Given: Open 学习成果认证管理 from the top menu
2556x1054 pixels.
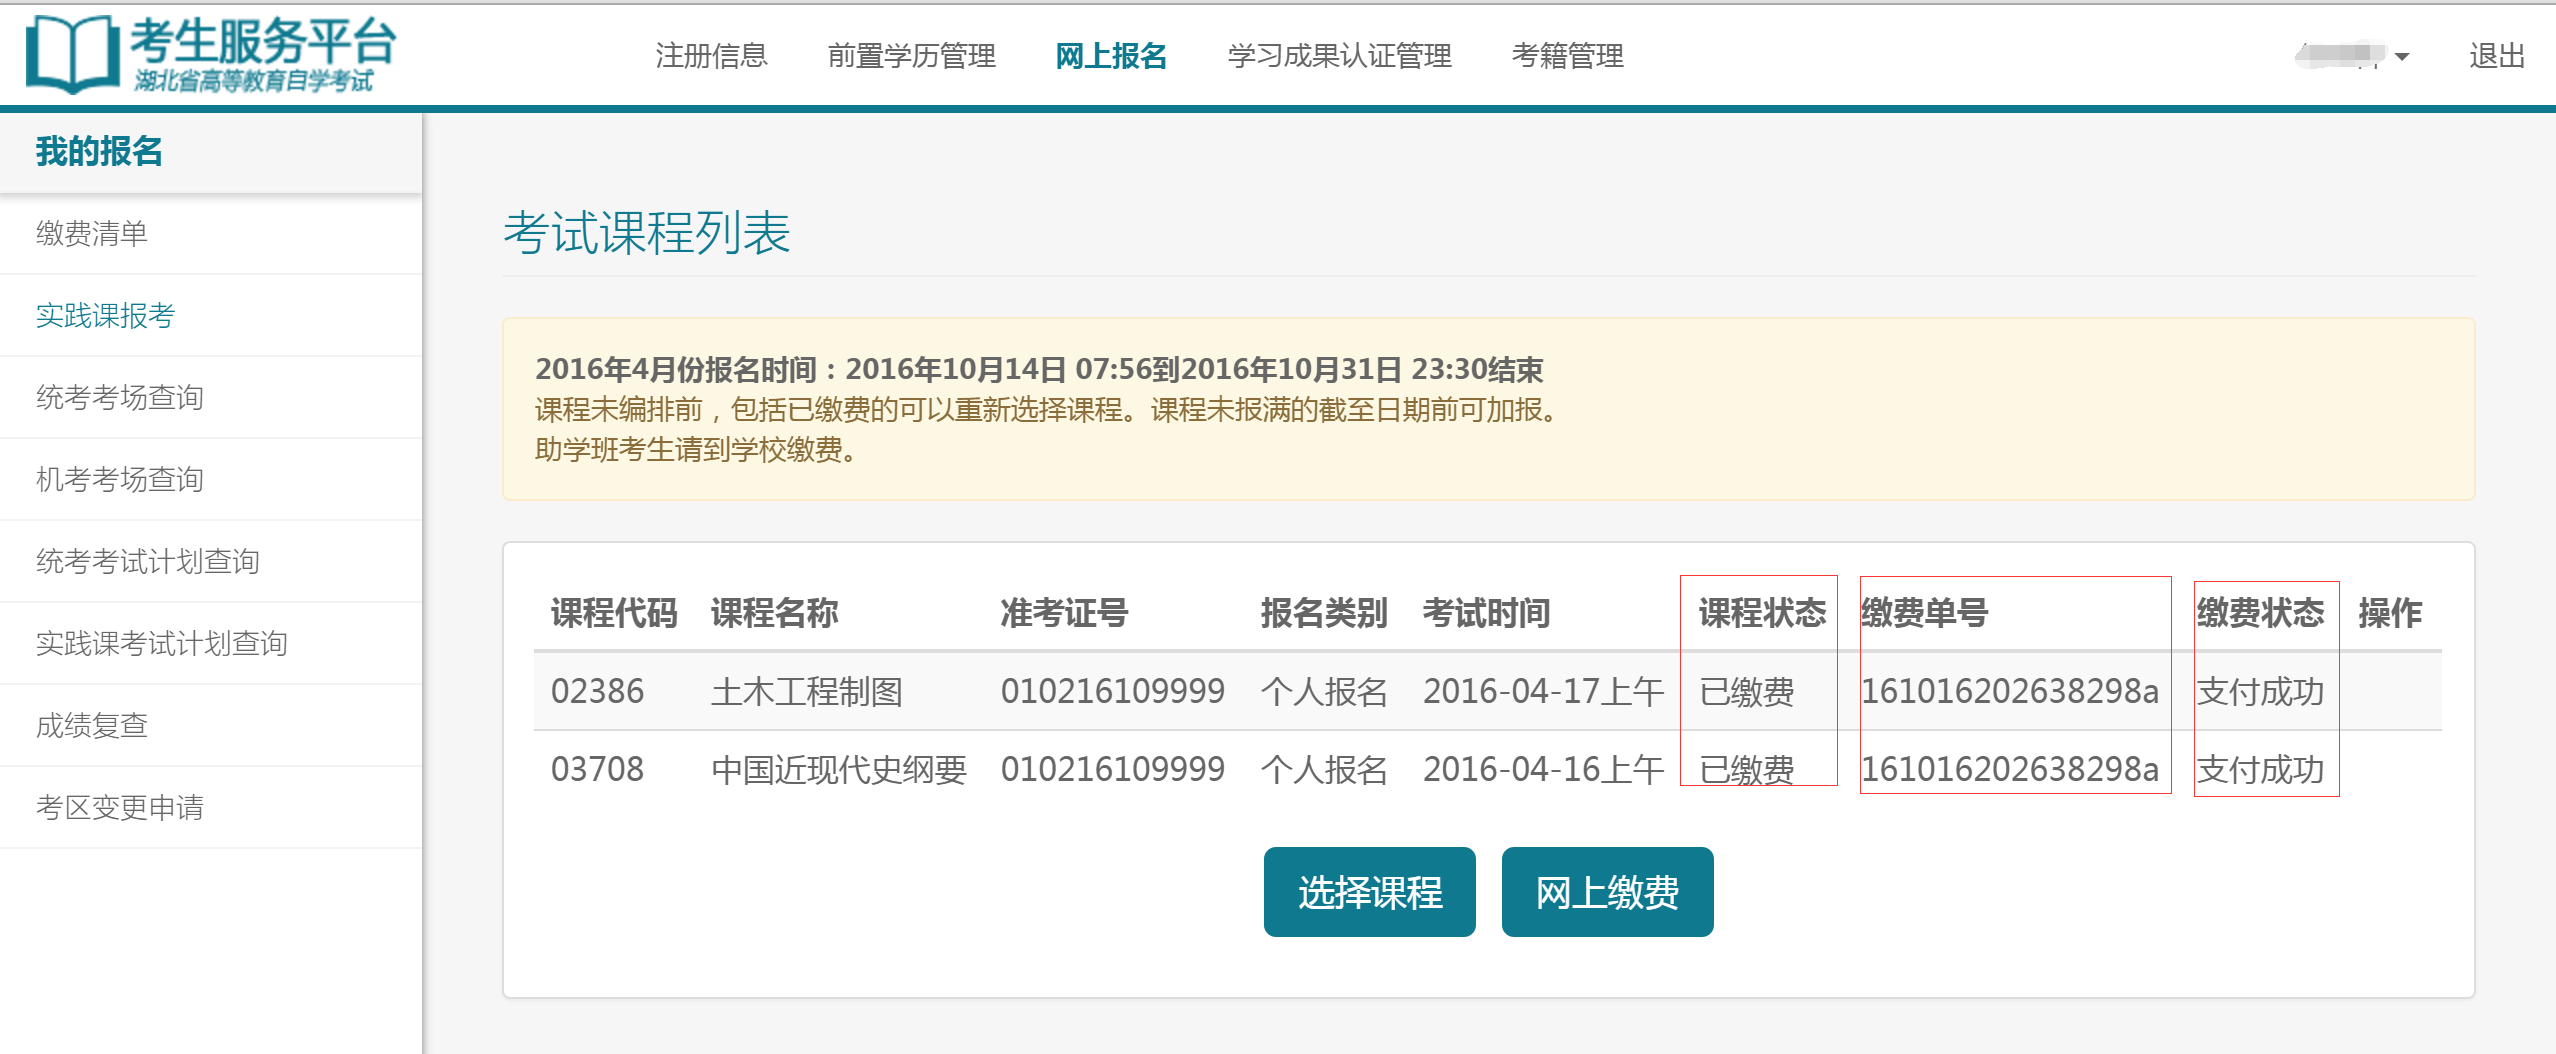Looking at the screenshot, I should [1339, 56].
